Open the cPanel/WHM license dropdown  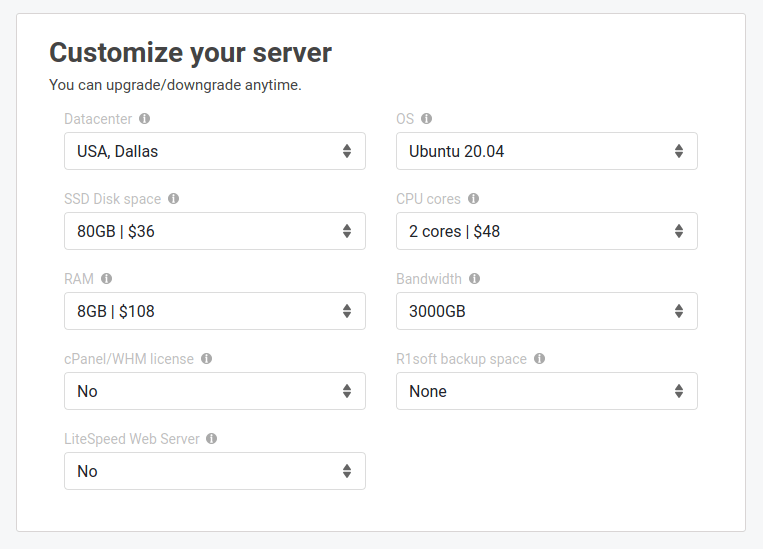point(214,391)
